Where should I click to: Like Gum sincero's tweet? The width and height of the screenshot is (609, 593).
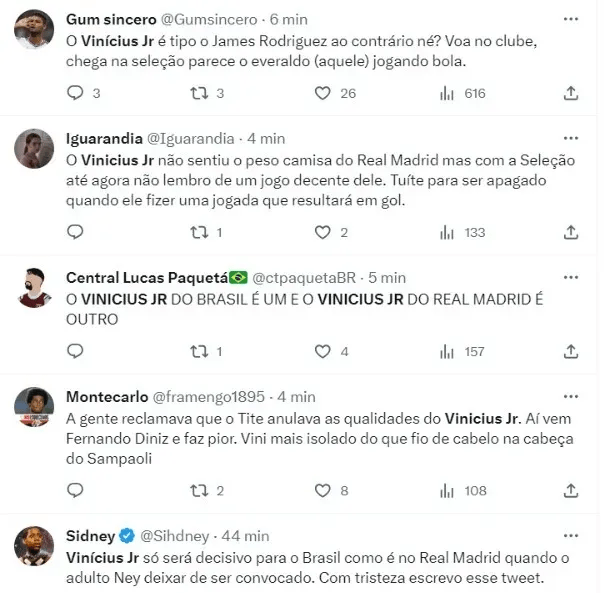tap(322, 93)
